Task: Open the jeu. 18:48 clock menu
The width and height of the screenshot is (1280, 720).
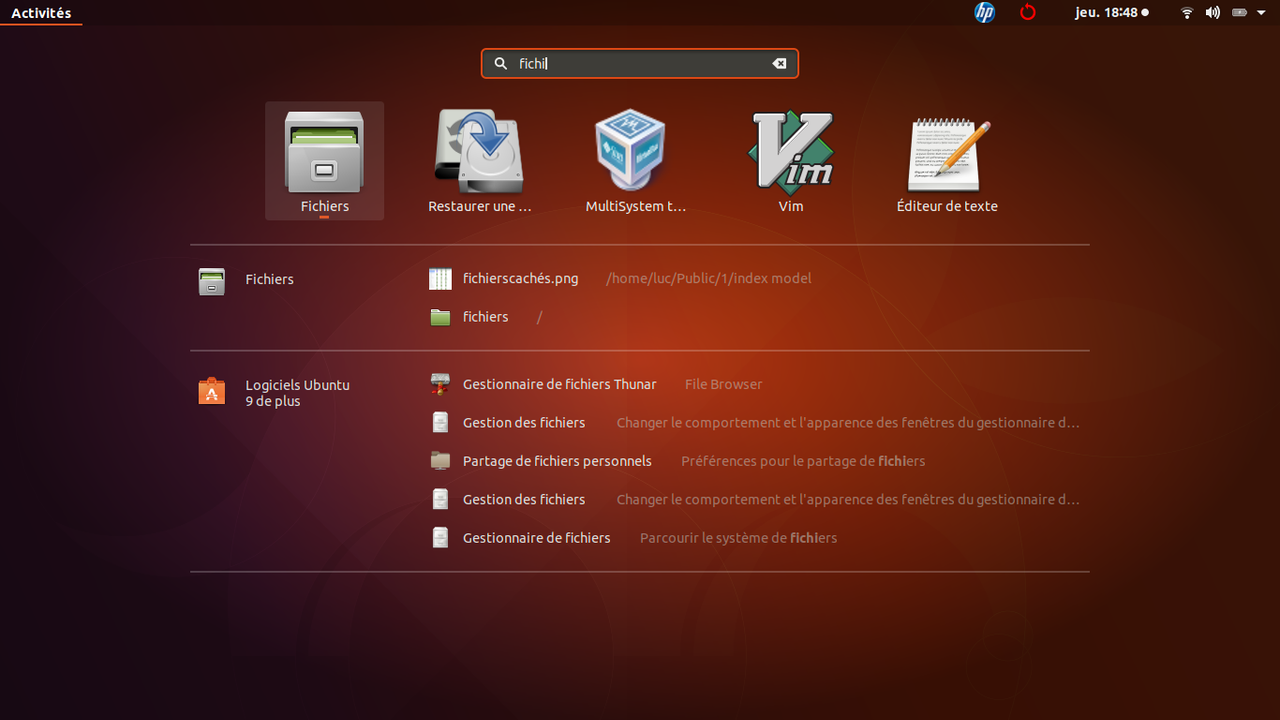Action: click(x=1112, y=13)
